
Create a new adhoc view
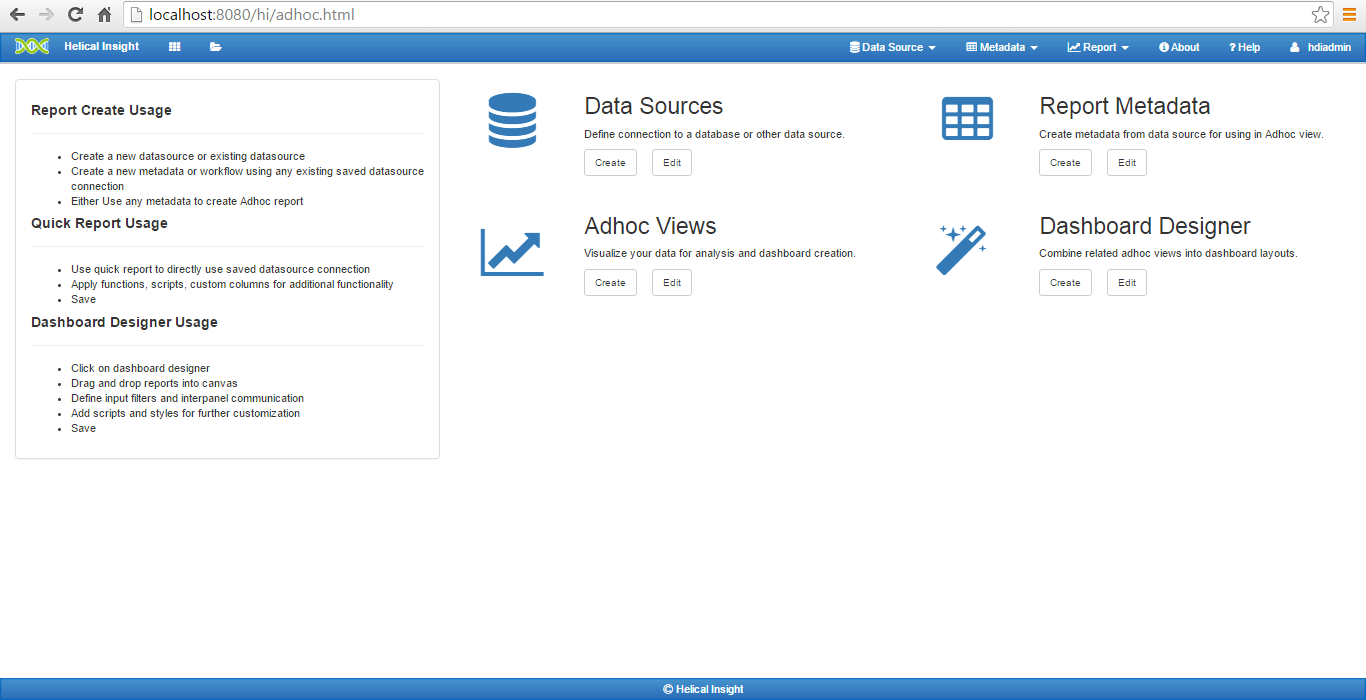pos(610,282)
